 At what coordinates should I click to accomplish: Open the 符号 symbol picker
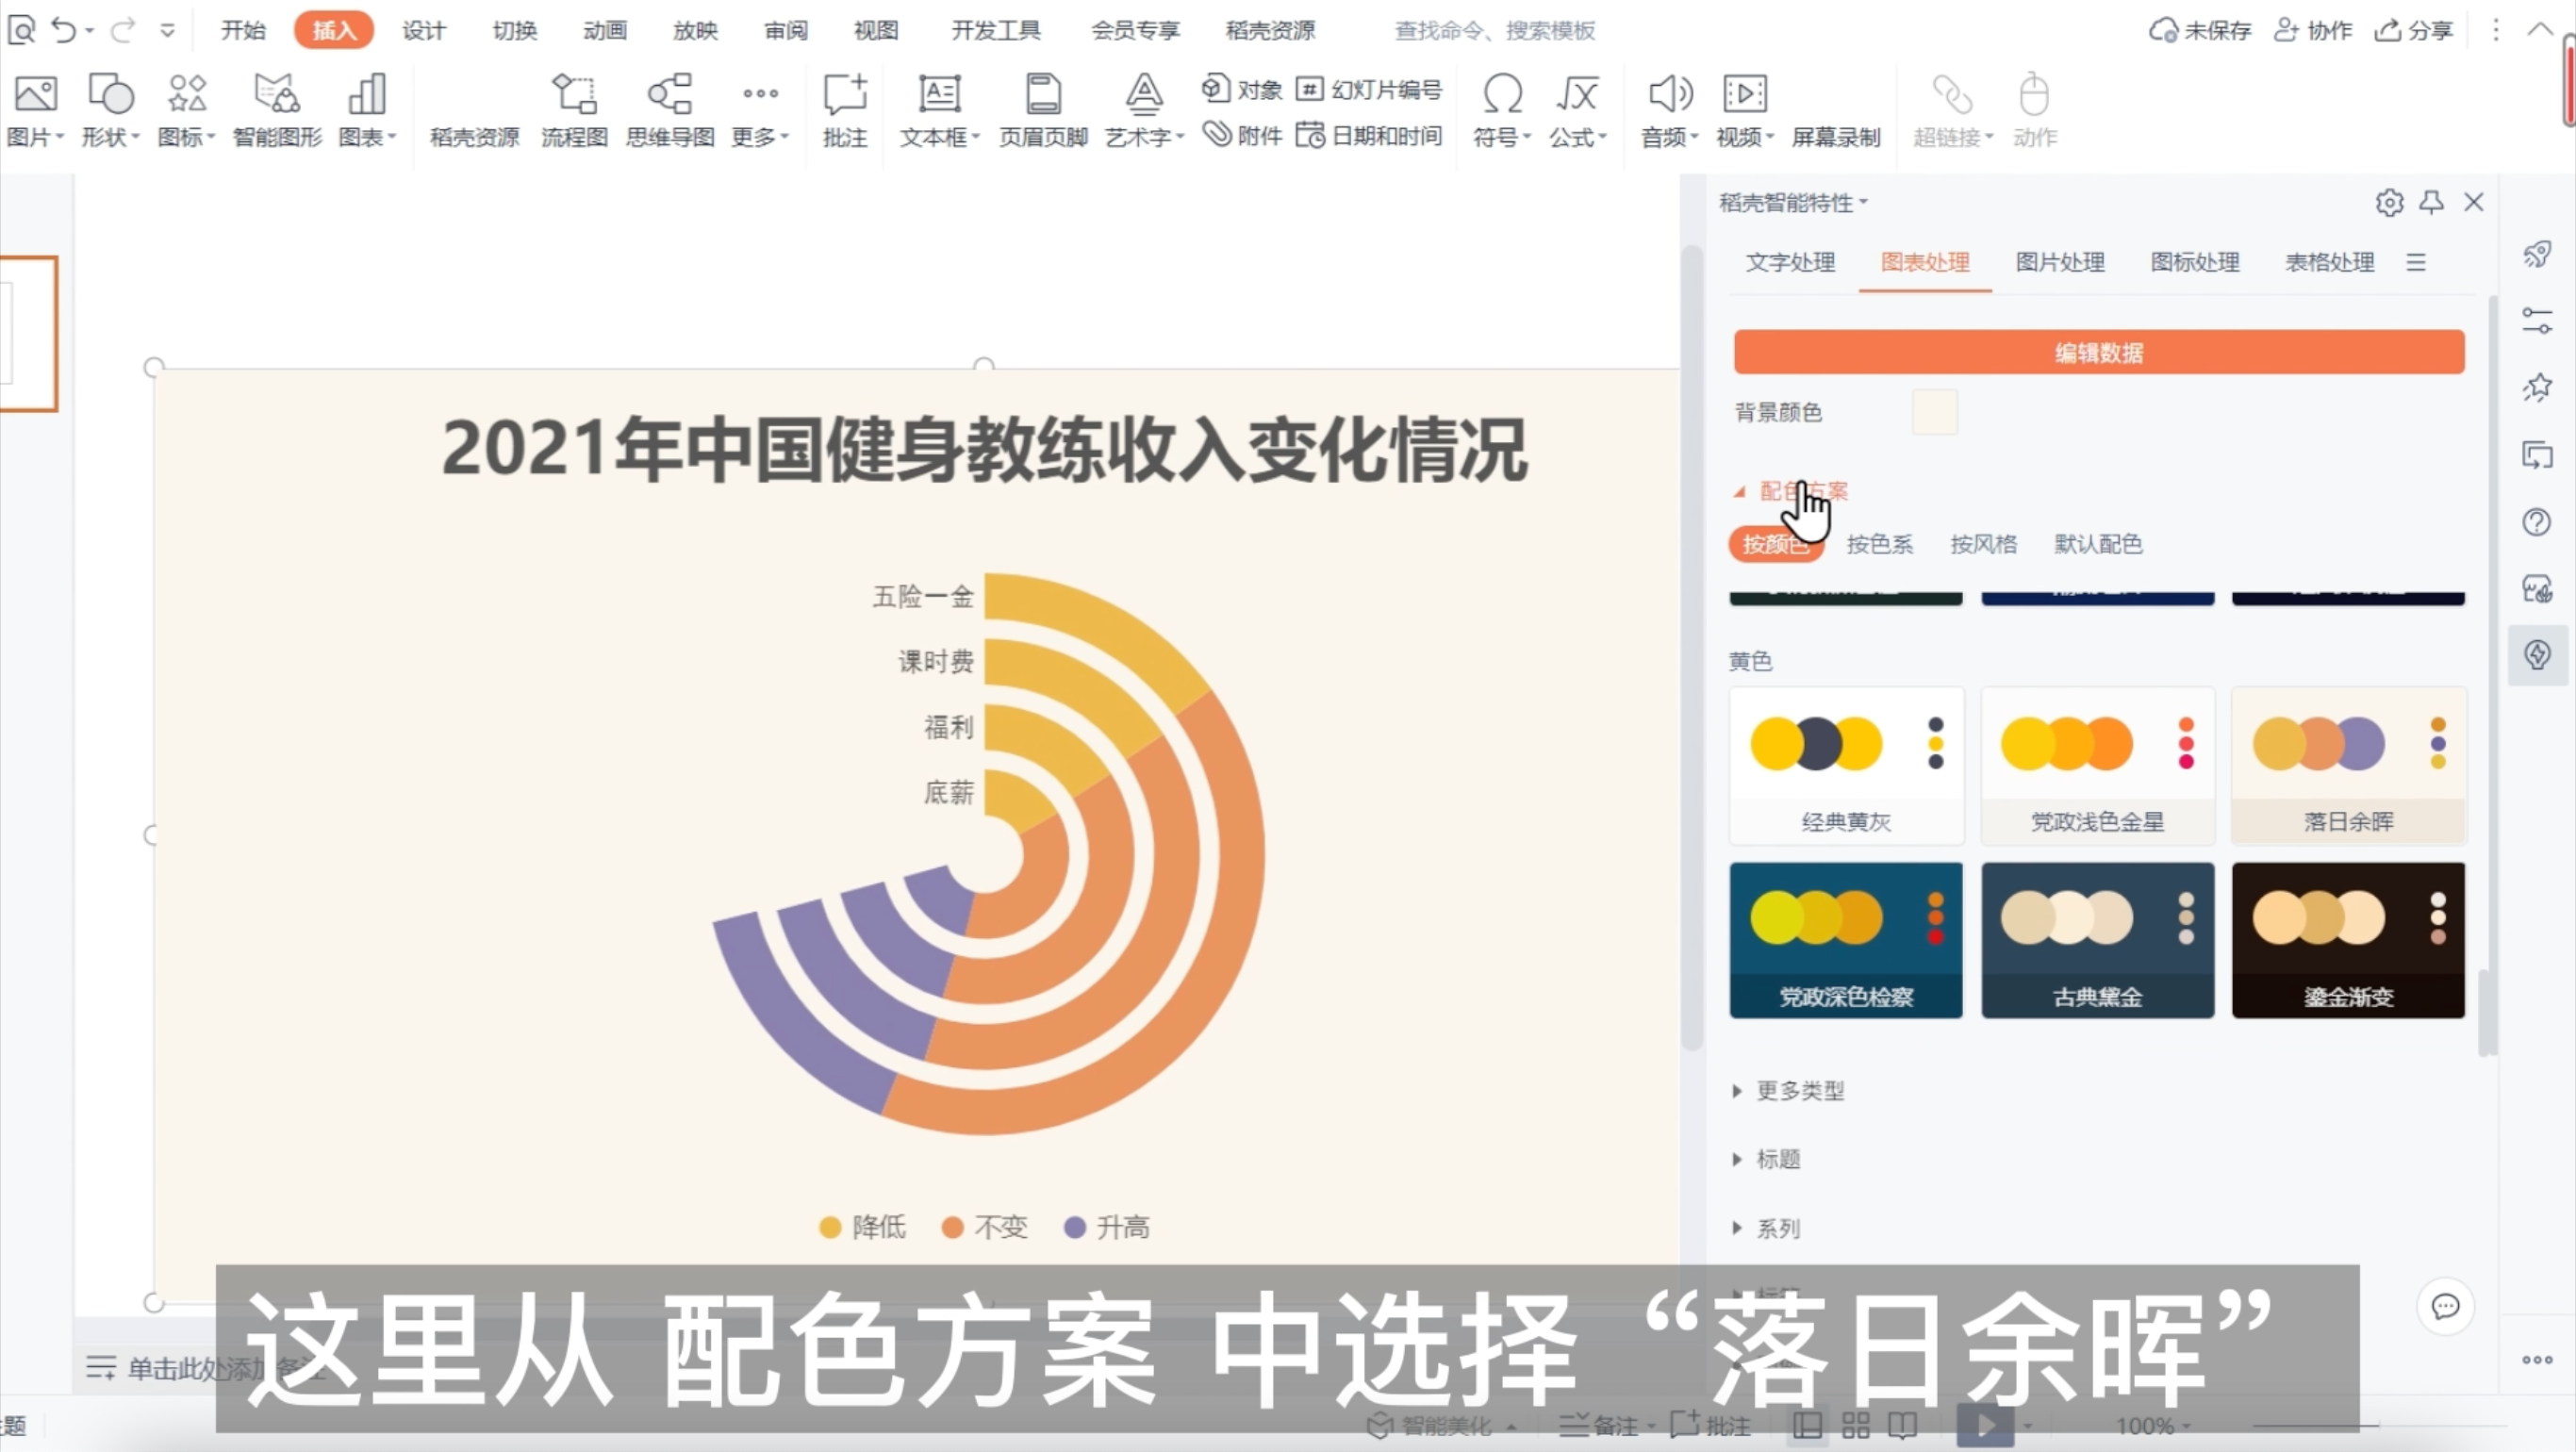coord(1502,110)
